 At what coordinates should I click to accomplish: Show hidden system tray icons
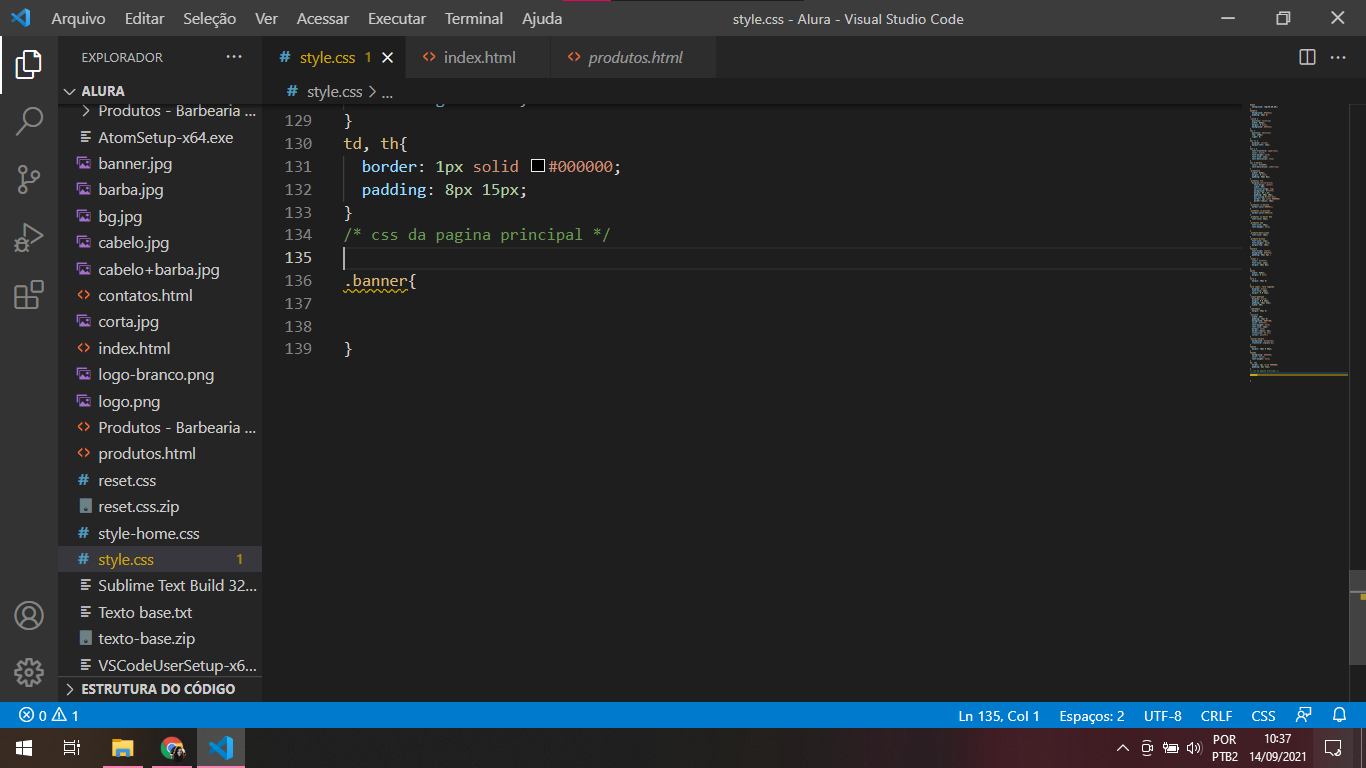pyautogui.click(x=1123, y=748)
